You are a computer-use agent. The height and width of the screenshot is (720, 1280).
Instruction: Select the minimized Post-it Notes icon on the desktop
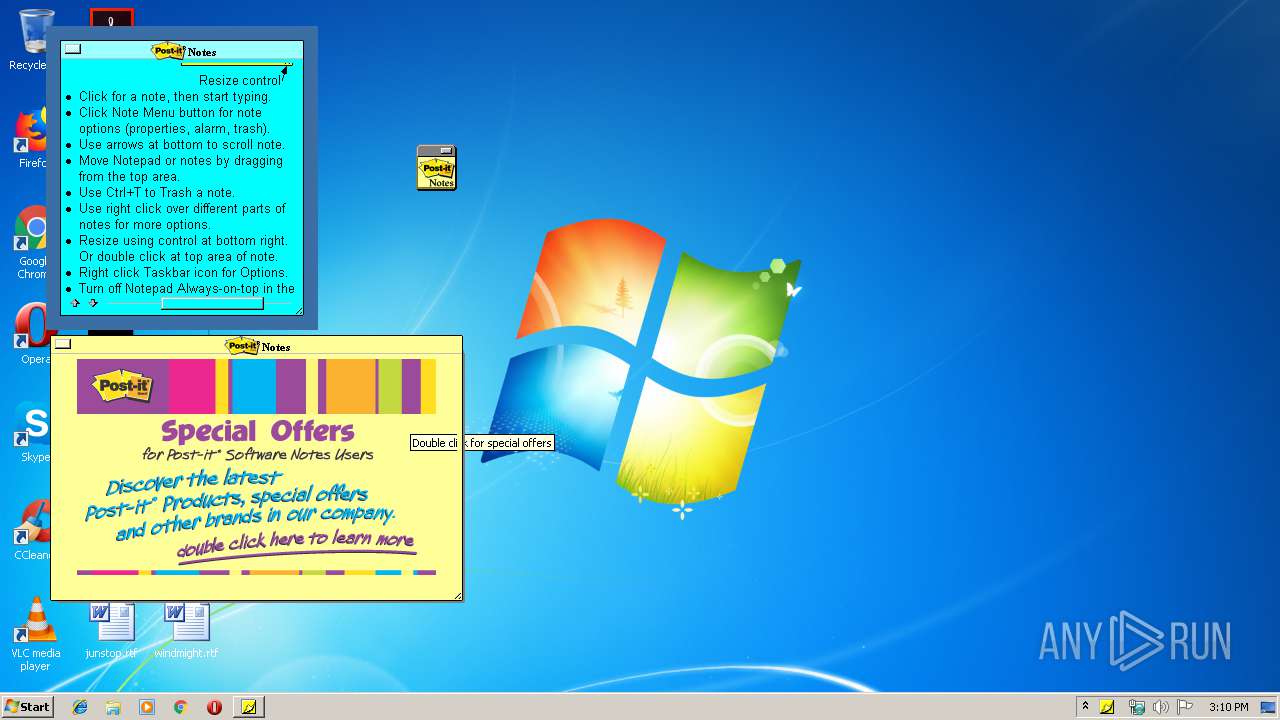coord(436,168)
